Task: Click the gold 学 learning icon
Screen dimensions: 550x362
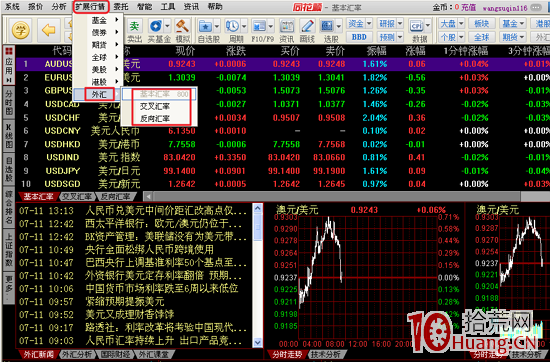Action: coord(20,31)
